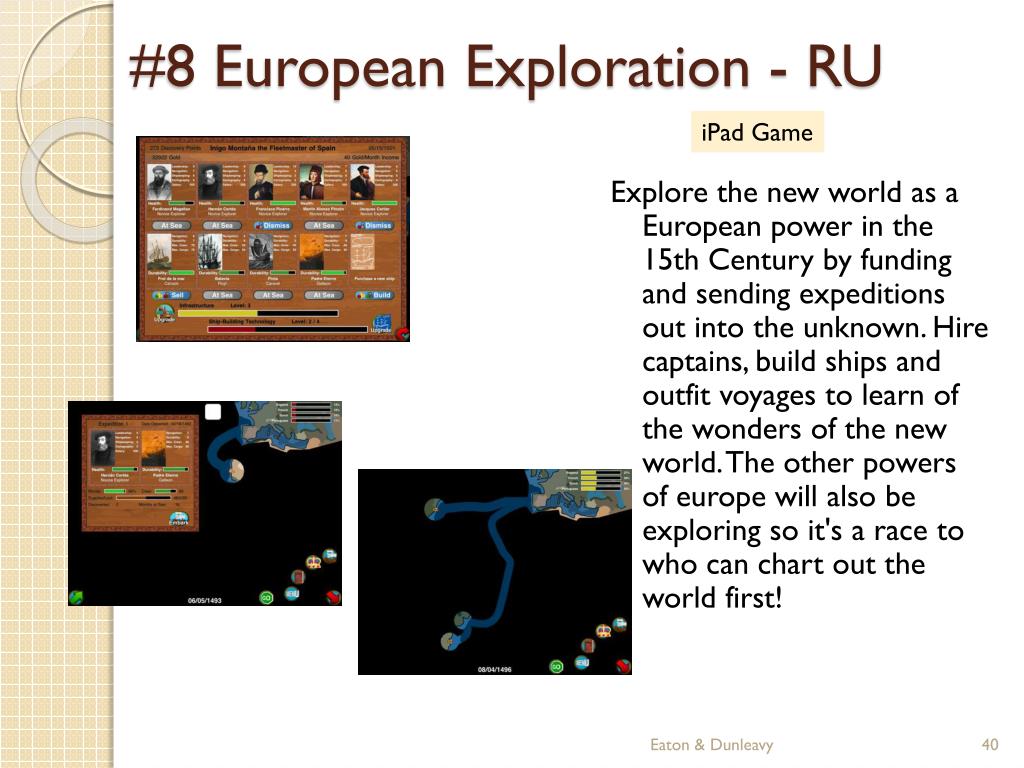This screenshot has height=768, width=1024.
Task: Select the new-ship blueprint thumbnail
Action: click(363, 252)
